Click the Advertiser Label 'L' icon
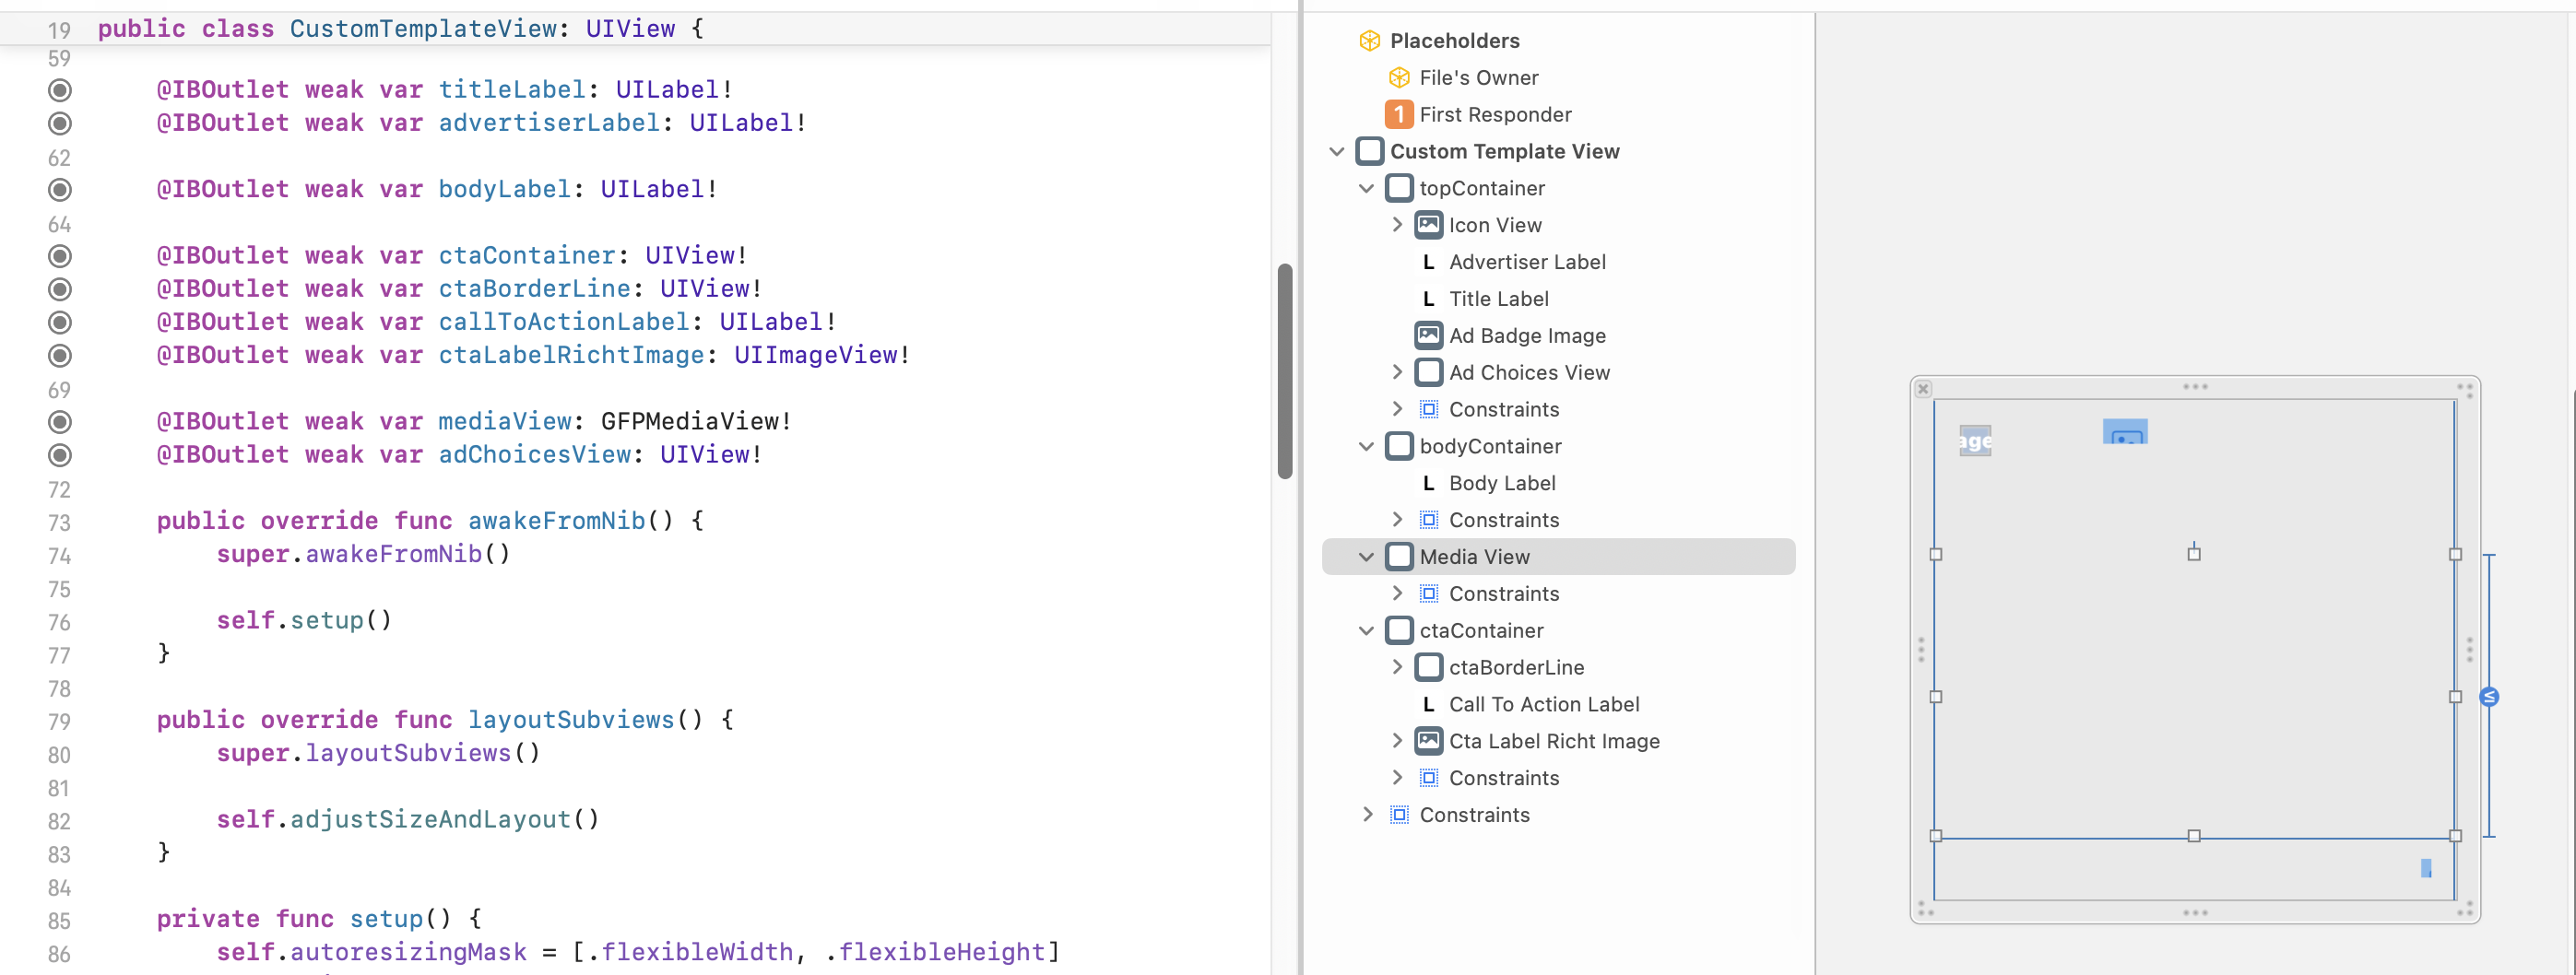 click(1428, 262)
